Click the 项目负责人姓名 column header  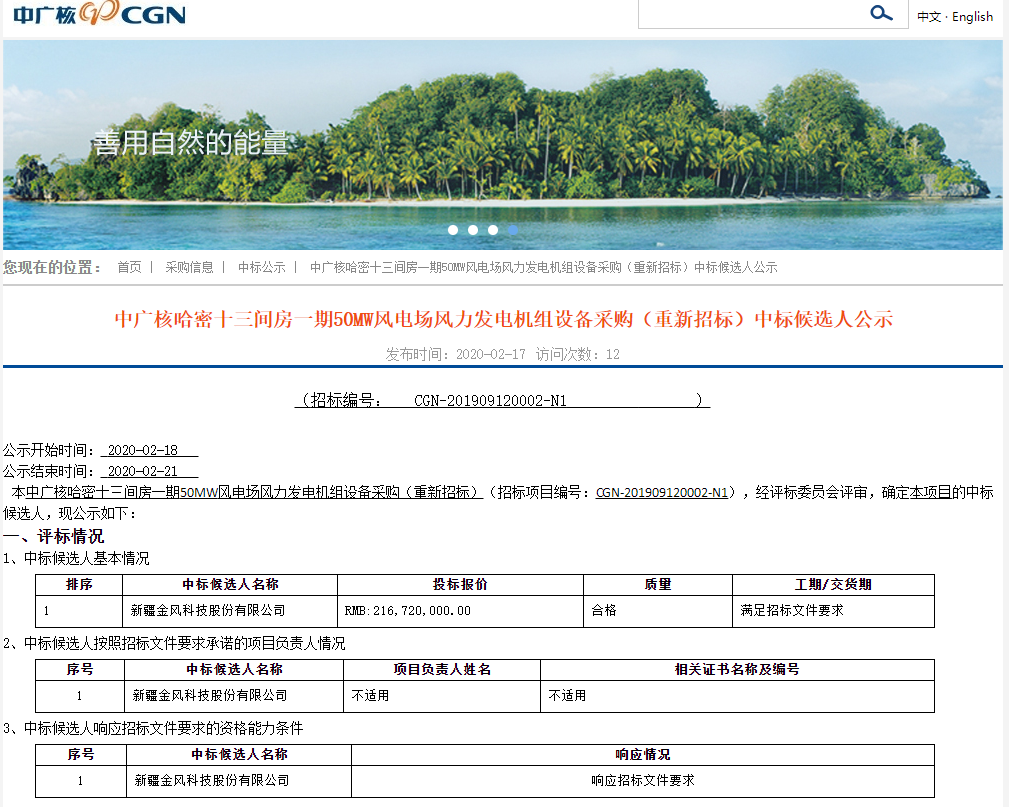tap(442, 669)
